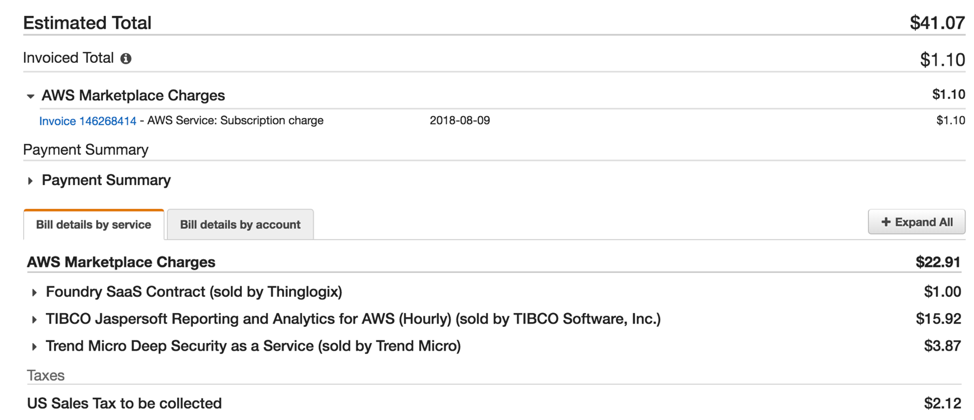Switch to Bill details by account tab

pos(240,225)
